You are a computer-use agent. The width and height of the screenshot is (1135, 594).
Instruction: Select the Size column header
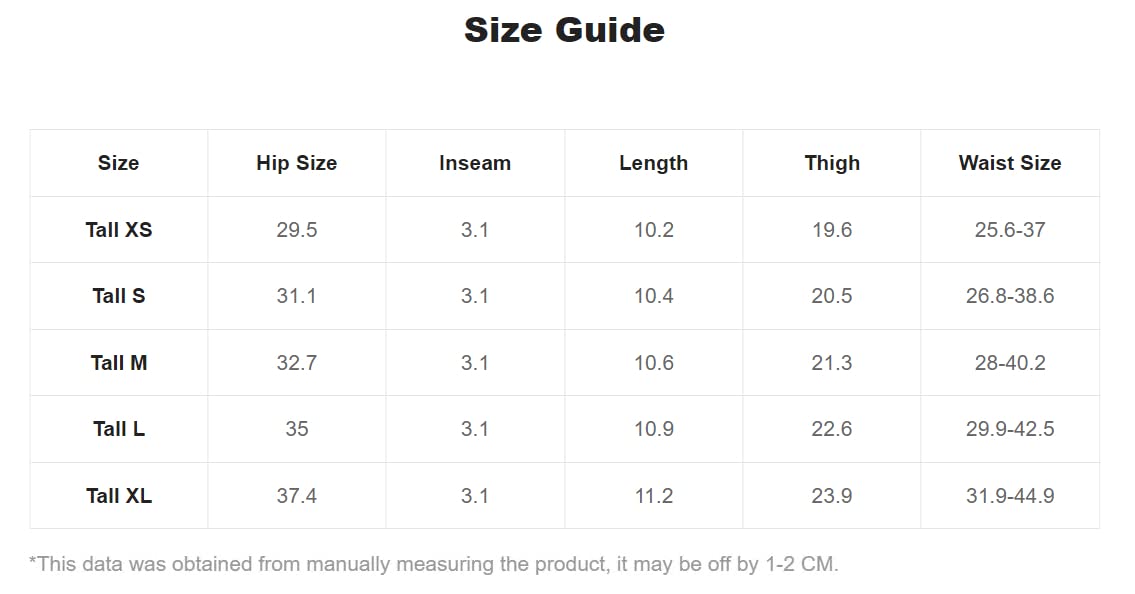(x=119, y=163)
